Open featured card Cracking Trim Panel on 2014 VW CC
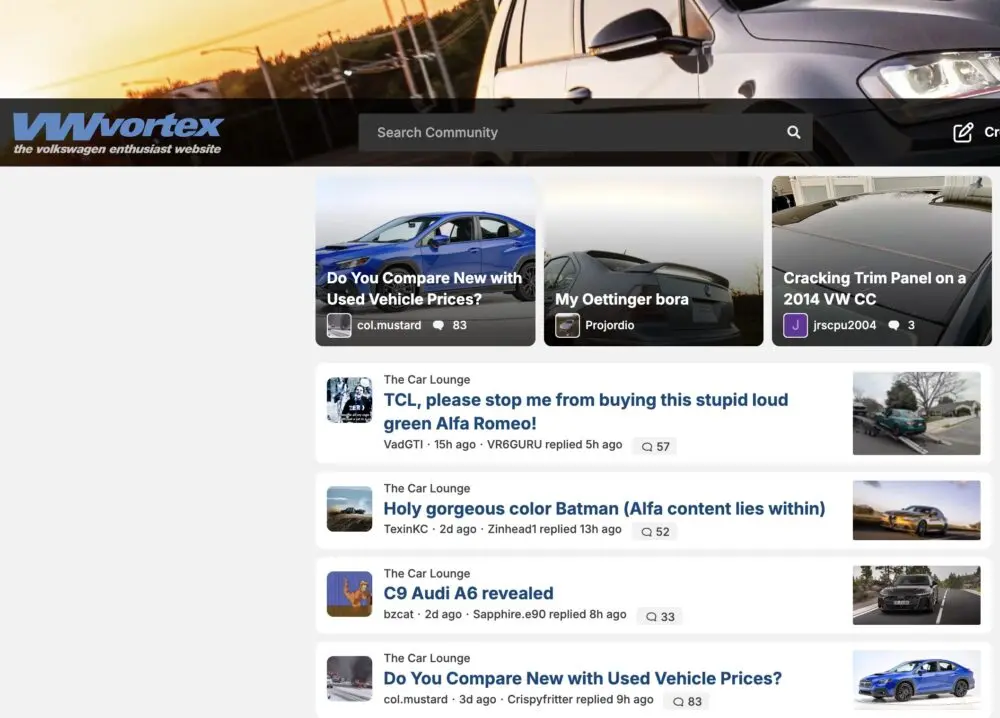 point(881,261)
